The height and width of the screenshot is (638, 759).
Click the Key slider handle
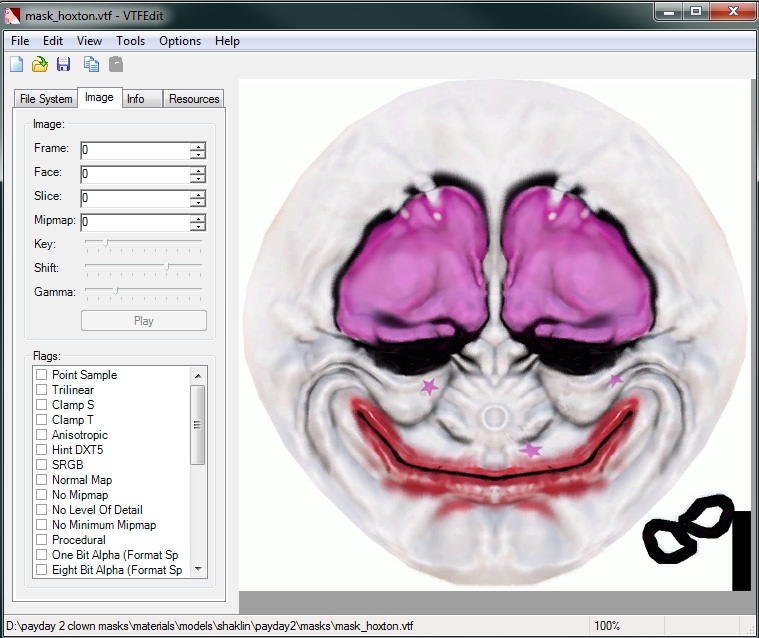[x=105, y=242]
